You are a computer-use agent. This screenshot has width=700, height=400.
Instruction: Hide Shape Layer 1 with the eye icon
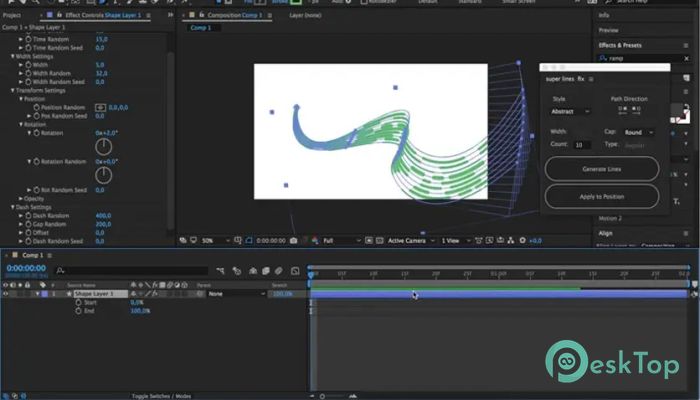5,294
